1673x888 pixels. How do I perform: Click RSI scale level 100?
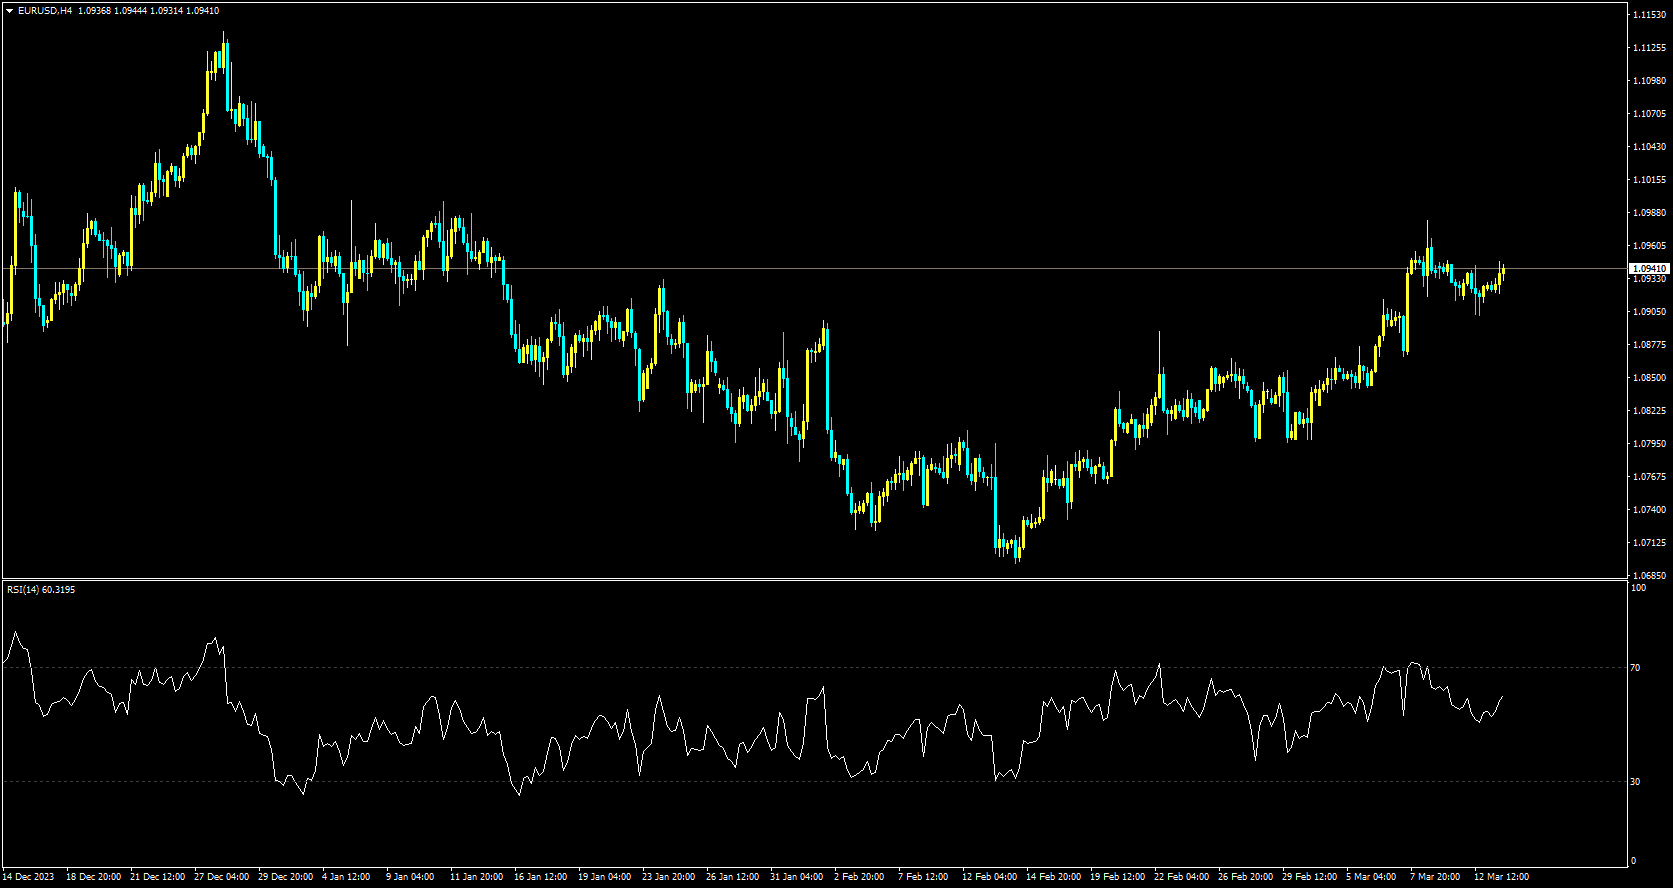tap(1638, 588)
